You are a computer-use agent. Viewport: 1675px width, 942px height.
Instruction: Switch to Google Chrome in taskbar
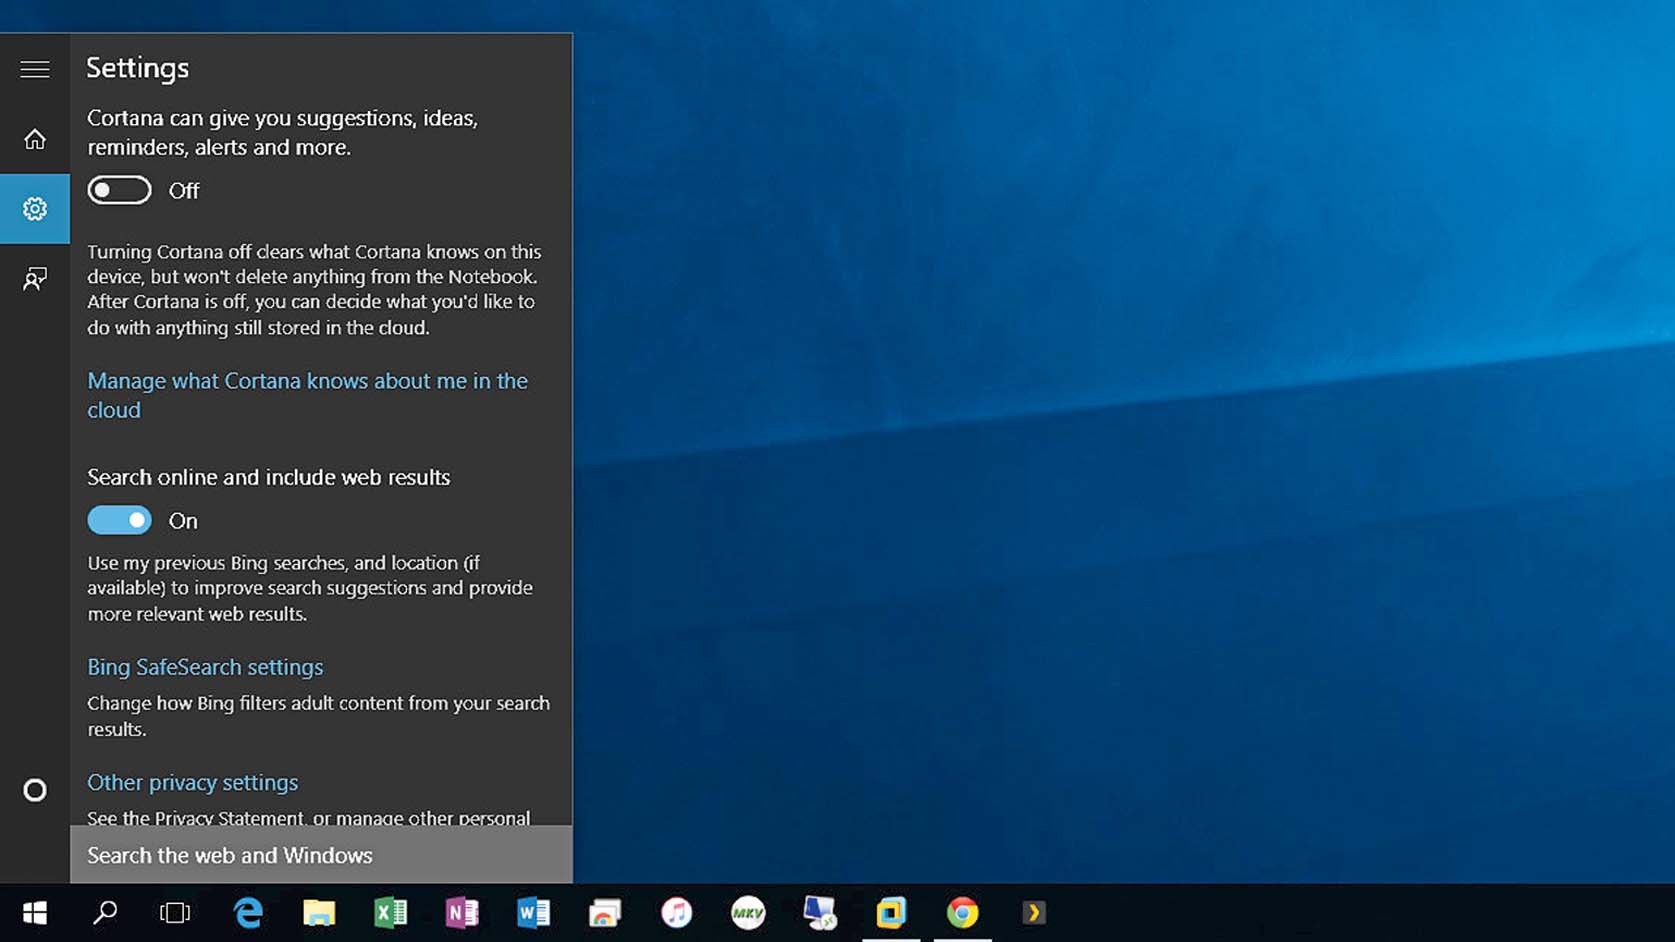click(x=962, y=913)
